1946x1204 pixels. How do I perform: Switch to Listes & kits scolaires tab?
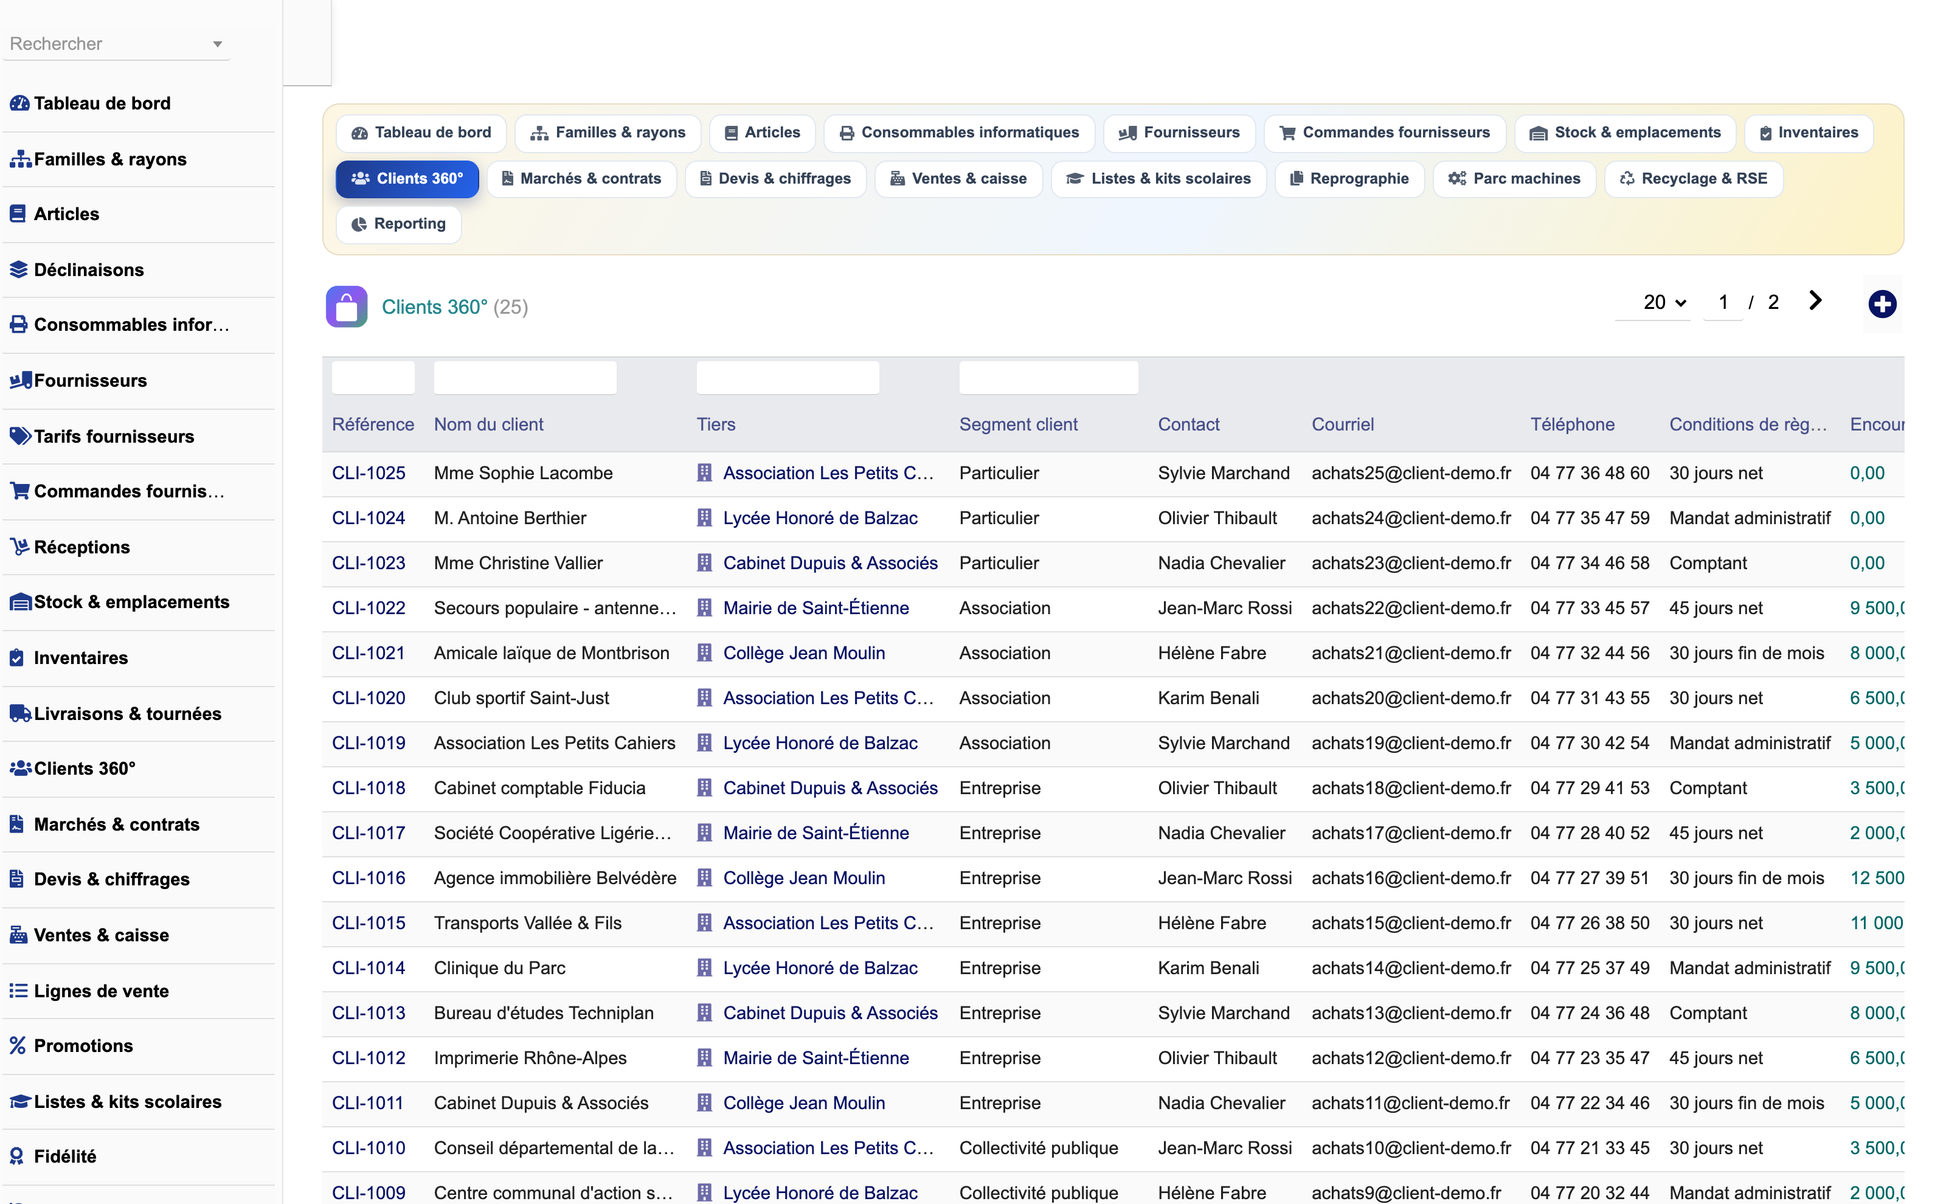[x=1159, y=179]
